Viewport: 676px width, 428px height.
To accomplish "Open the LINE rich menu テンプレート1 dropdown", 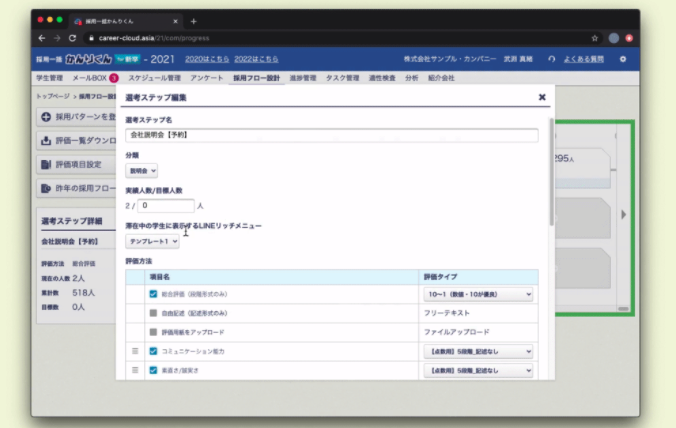I will 152,242.
